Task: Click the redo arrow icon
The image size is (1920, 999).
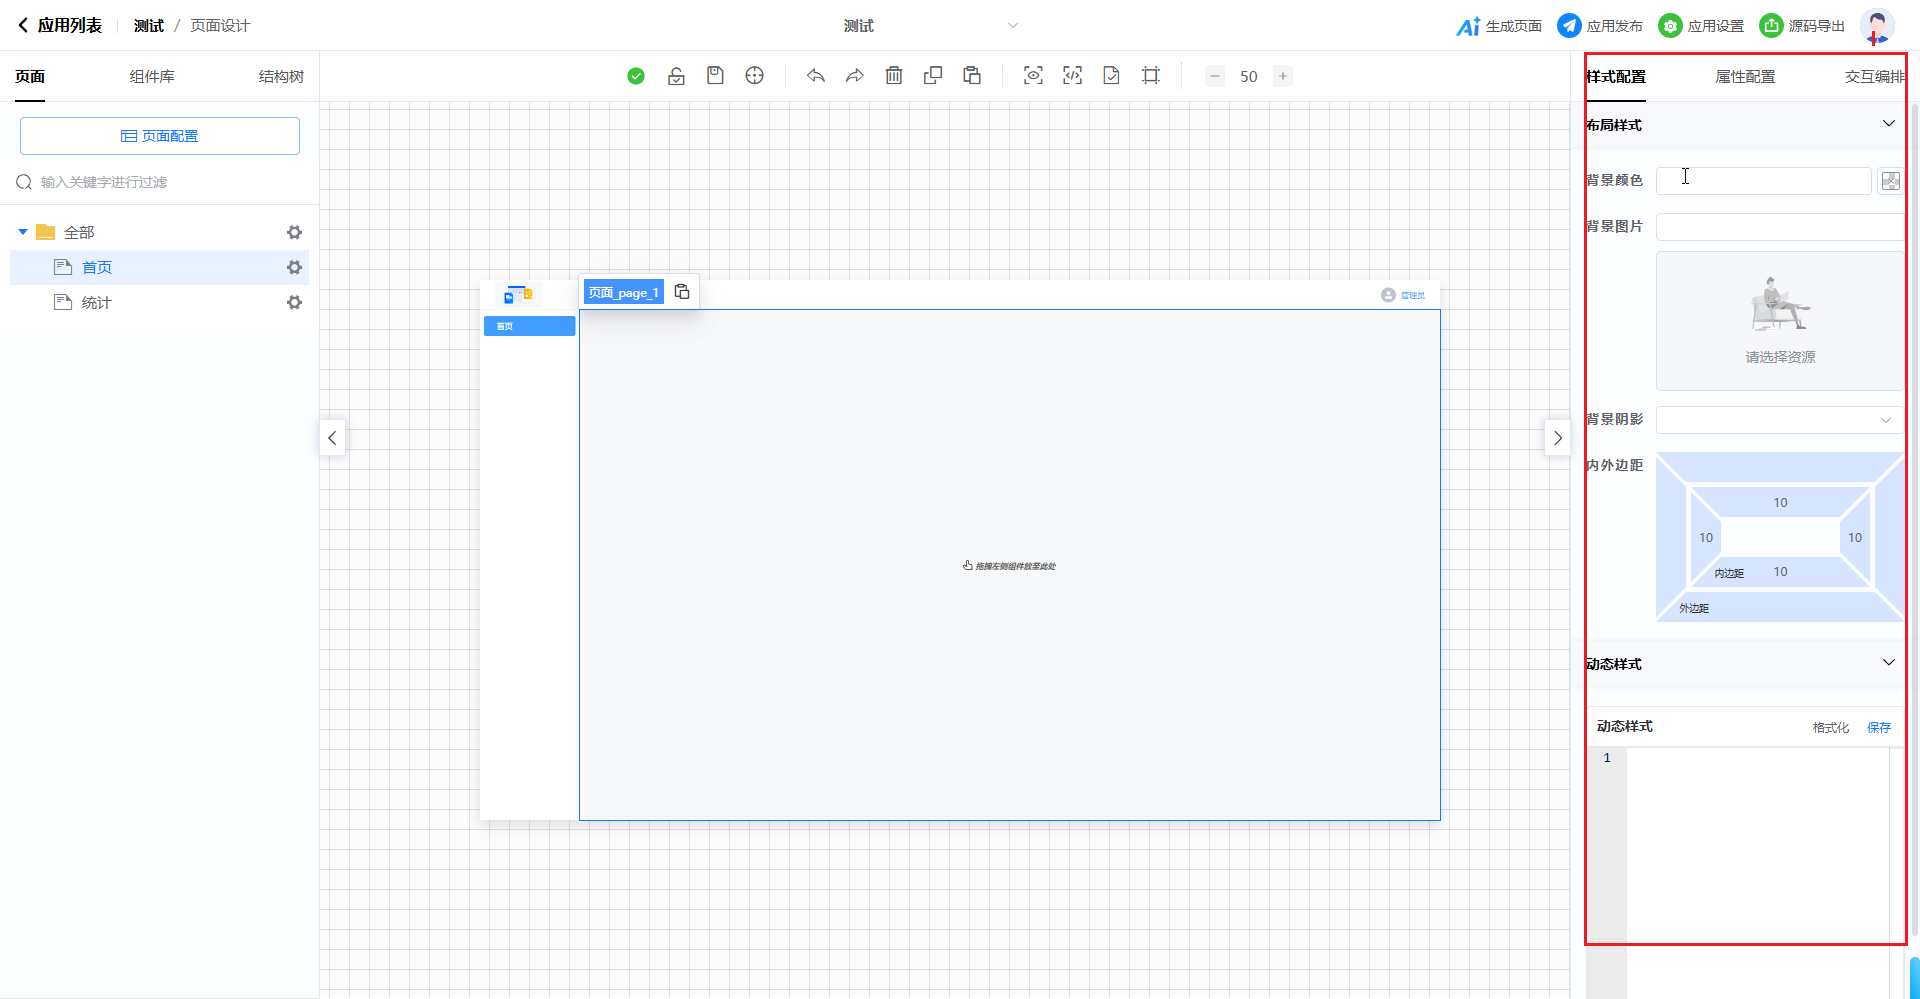Action: click(855, 76)
